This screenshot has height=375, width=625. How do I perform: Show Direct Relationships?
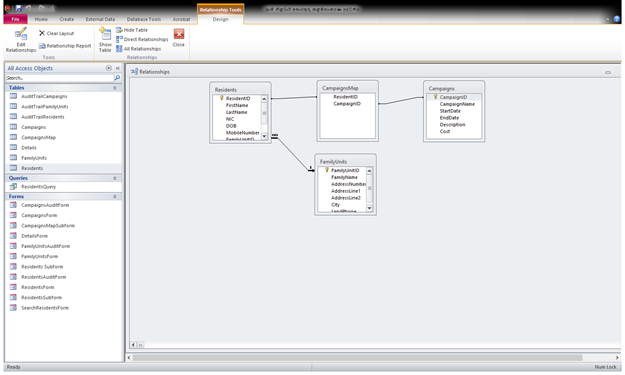coord(142,39)
